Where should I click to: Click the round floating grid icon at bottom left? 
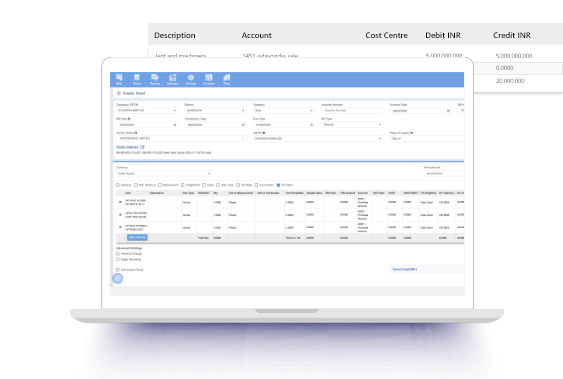[x=117, y=278]
